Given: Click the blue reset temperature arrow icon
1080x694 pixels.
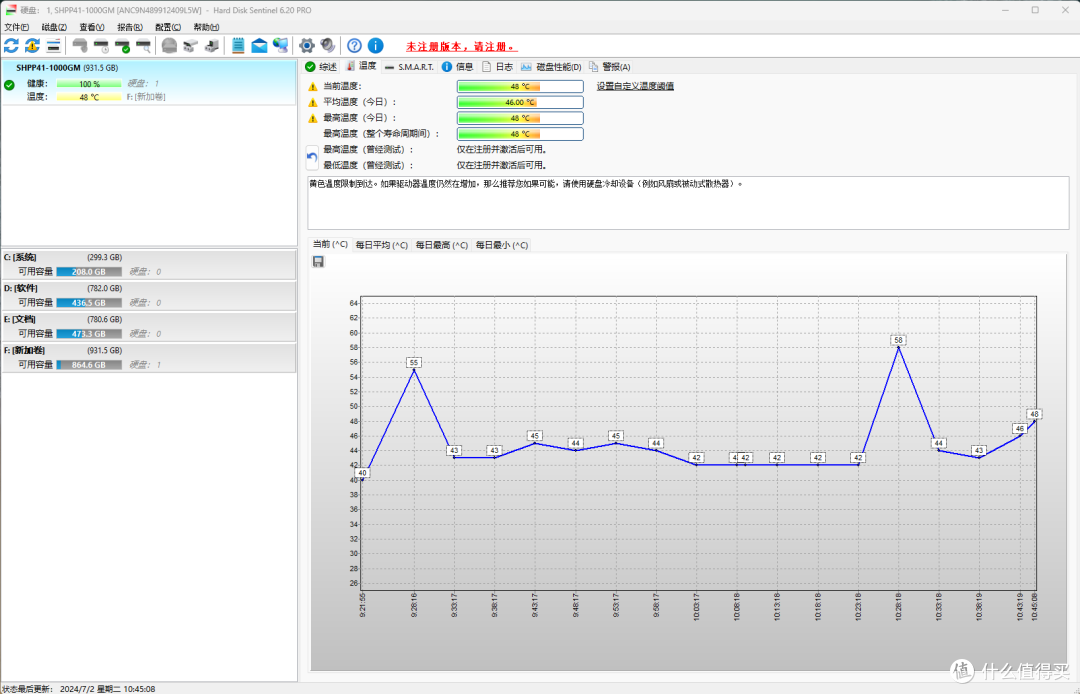Looking at the screenshot, I should pos(312,158).
